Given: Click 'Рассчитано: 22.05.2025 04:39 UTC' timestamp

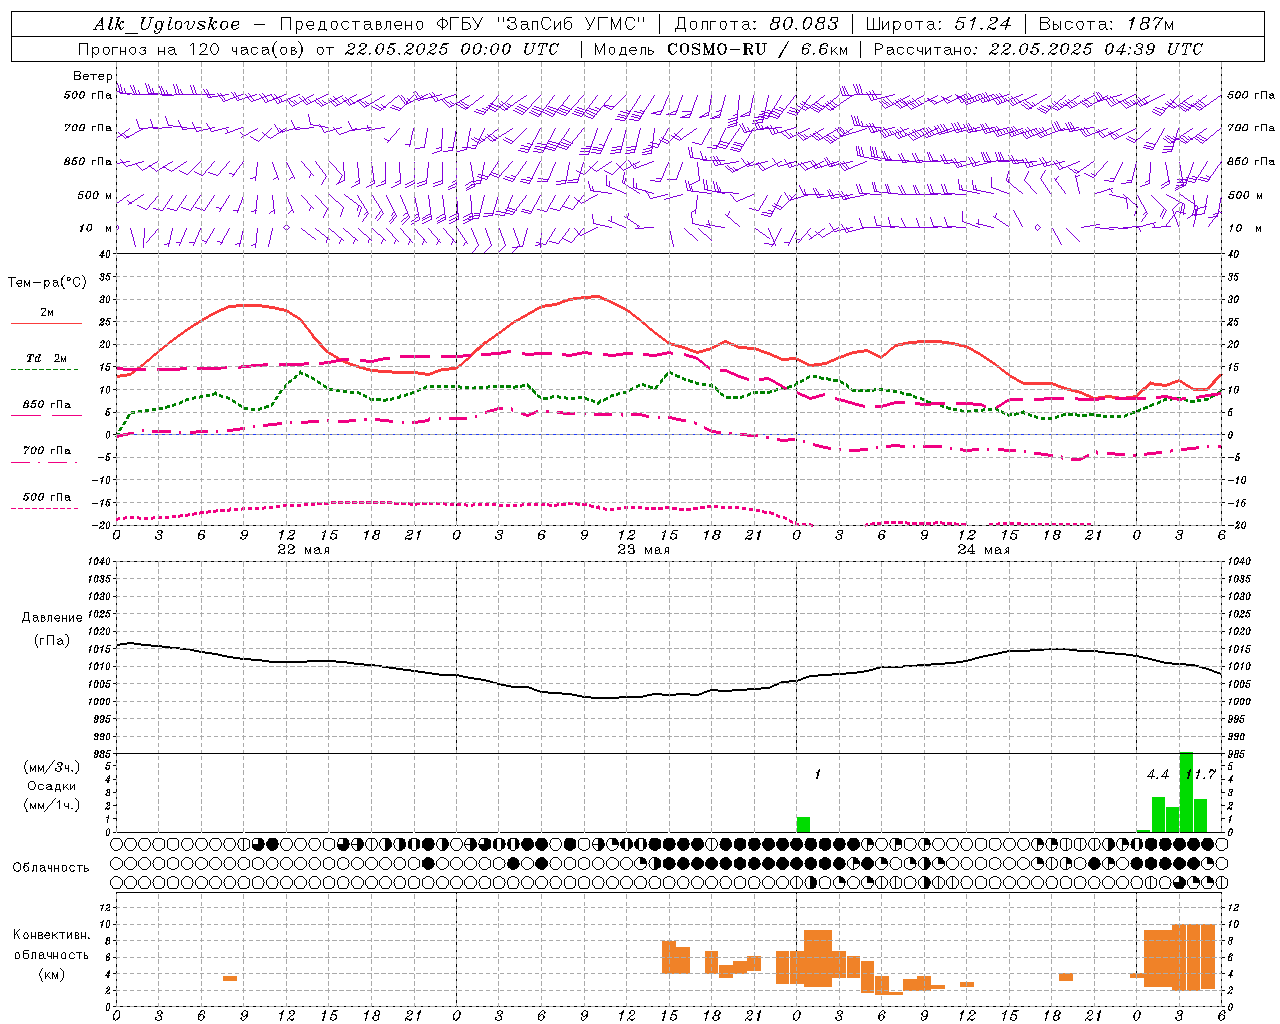Looking at the screenshot, I should pyautogui.click(x=1038, y=49).
